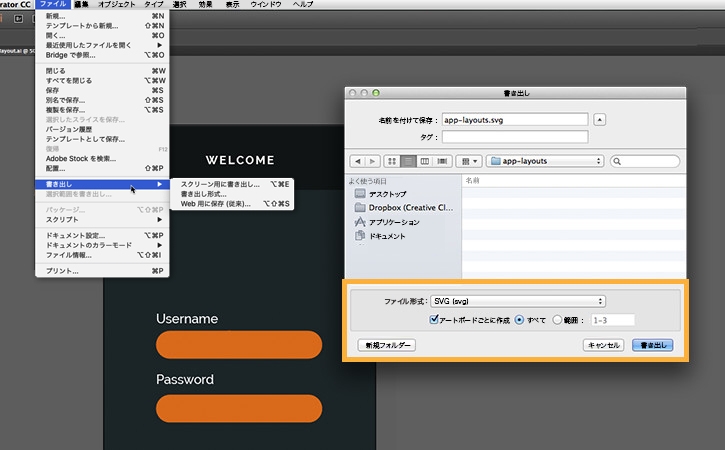Choose 別名で保存... menu item
The width and height of the screenshot is (725, 450).
point(102,100)
